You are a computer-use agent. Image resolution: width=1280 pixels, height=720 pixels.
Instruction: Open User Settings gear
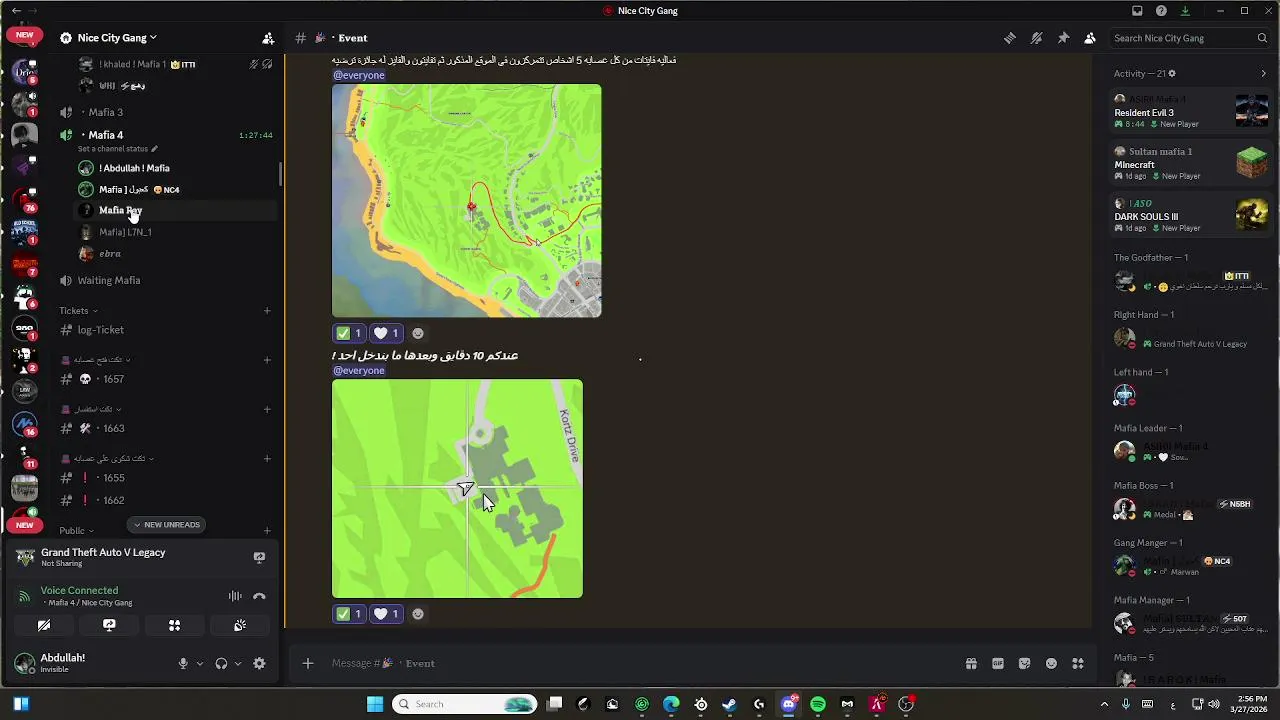[x=259, y=663]
